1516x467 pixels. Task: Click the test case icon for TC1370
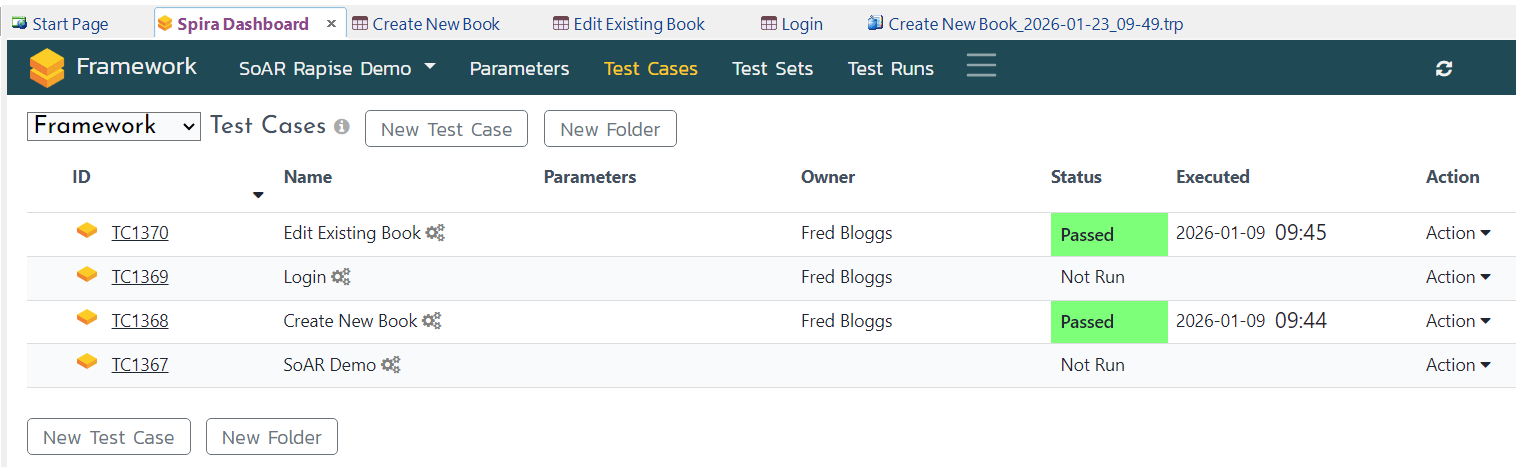click(x=88, y=231)
